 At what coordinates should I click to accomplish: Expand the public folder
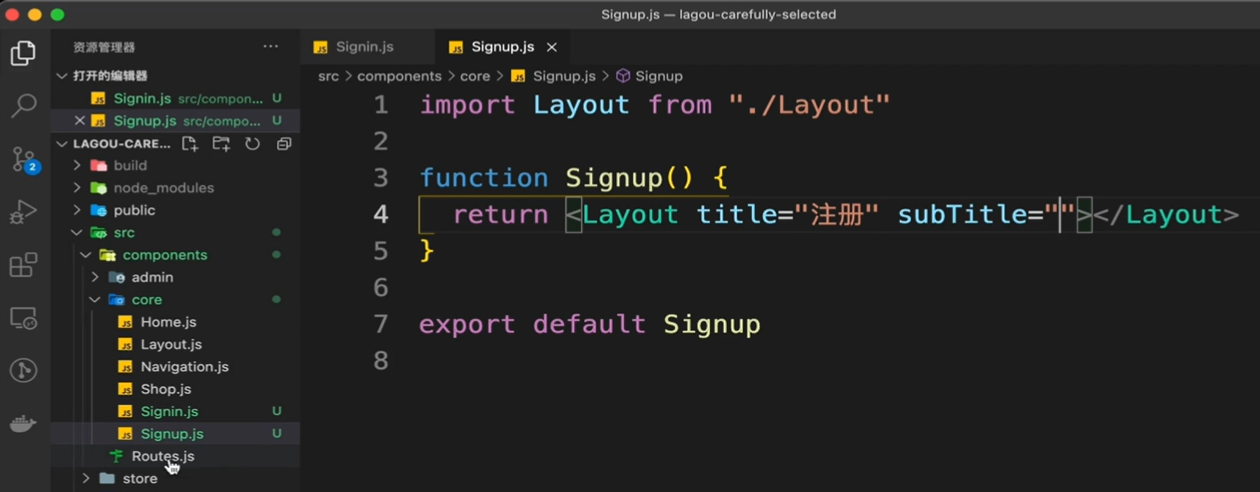(77, 210)
